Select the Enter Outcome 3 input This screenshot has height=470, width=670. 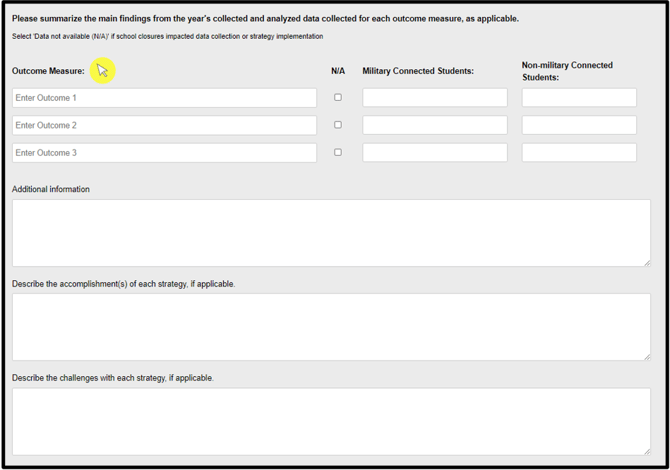click(x=164, y=153)
